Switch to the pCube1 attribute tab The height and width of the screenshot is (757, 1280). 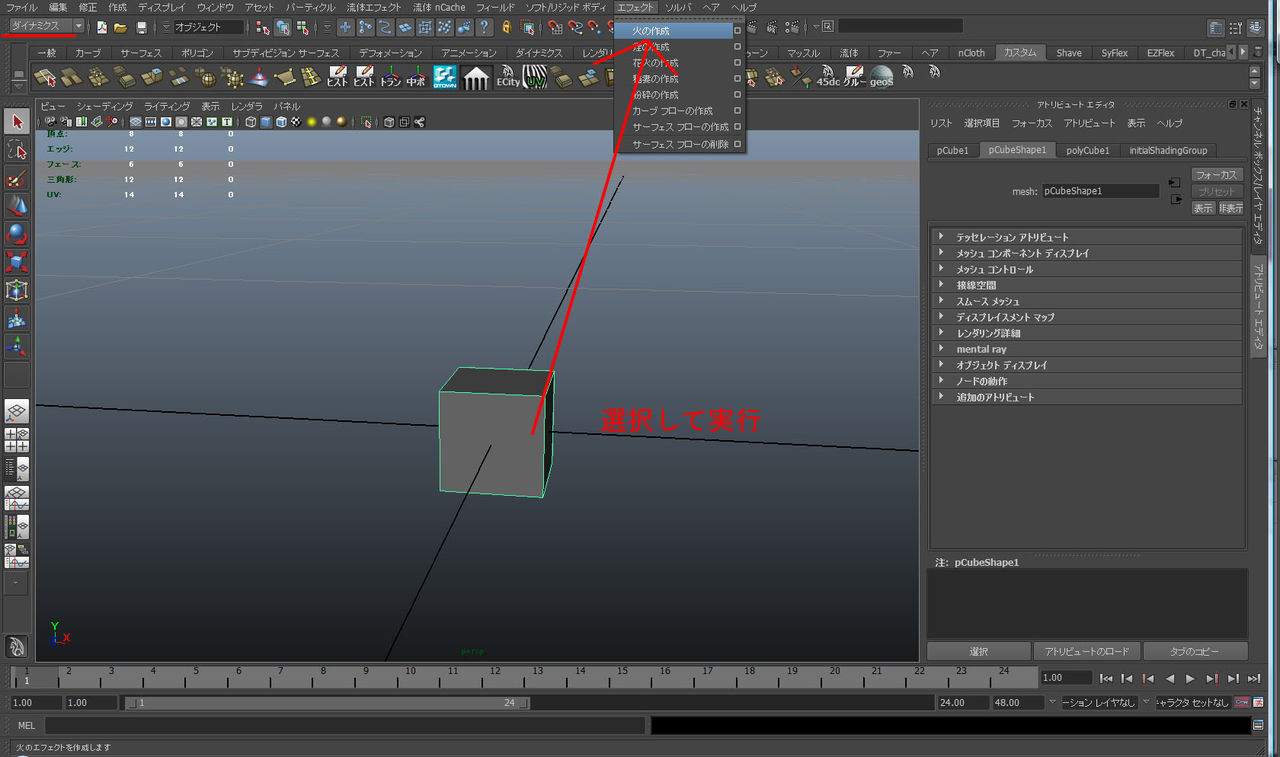pos(952,150)
